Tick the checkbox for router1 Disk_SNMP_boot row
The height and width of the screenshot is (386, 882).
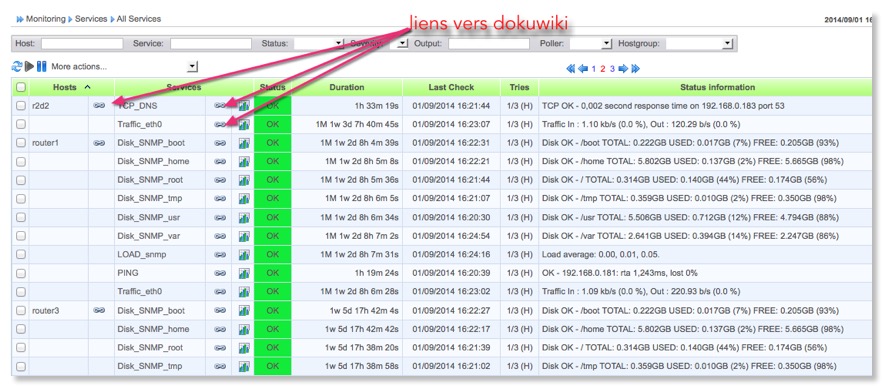(x=21, y=143)
